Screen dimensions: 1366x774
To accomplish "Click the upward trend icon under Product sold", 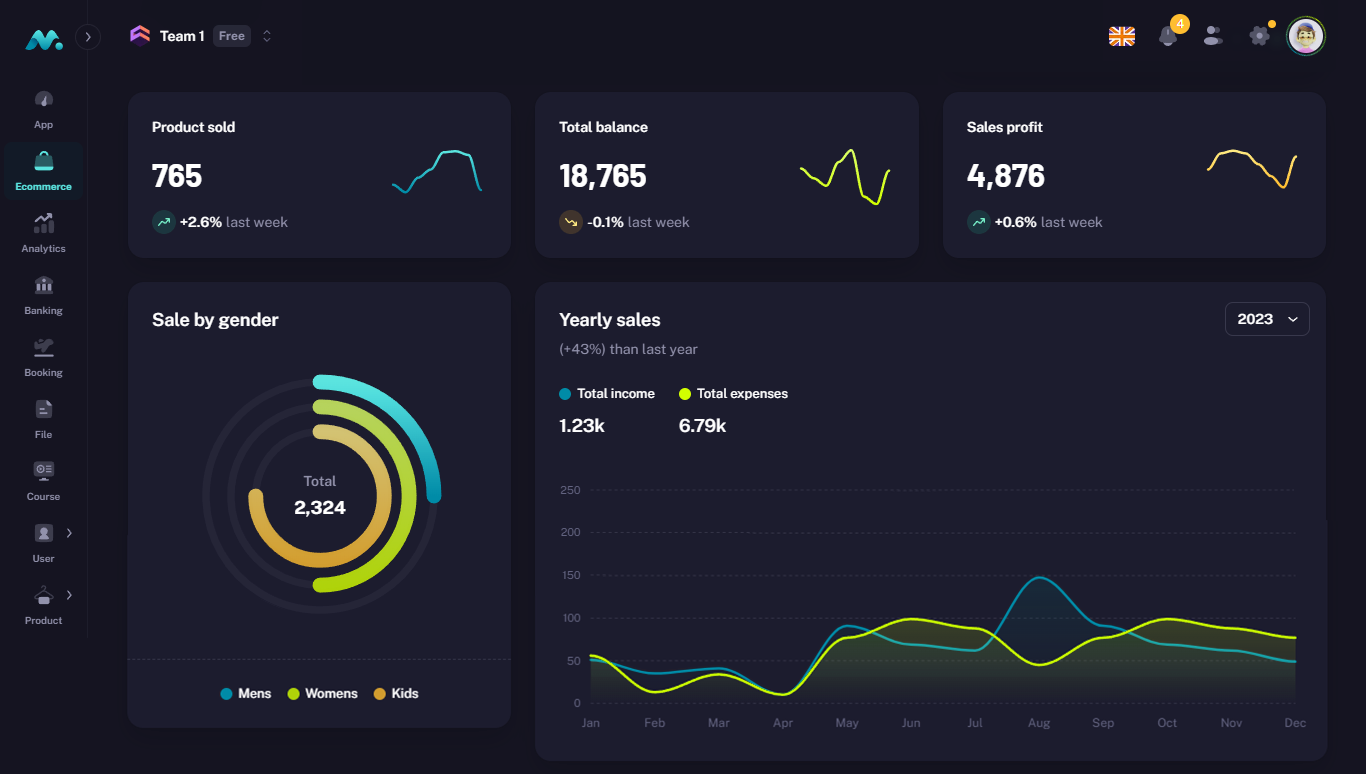I will click(164, 222).
